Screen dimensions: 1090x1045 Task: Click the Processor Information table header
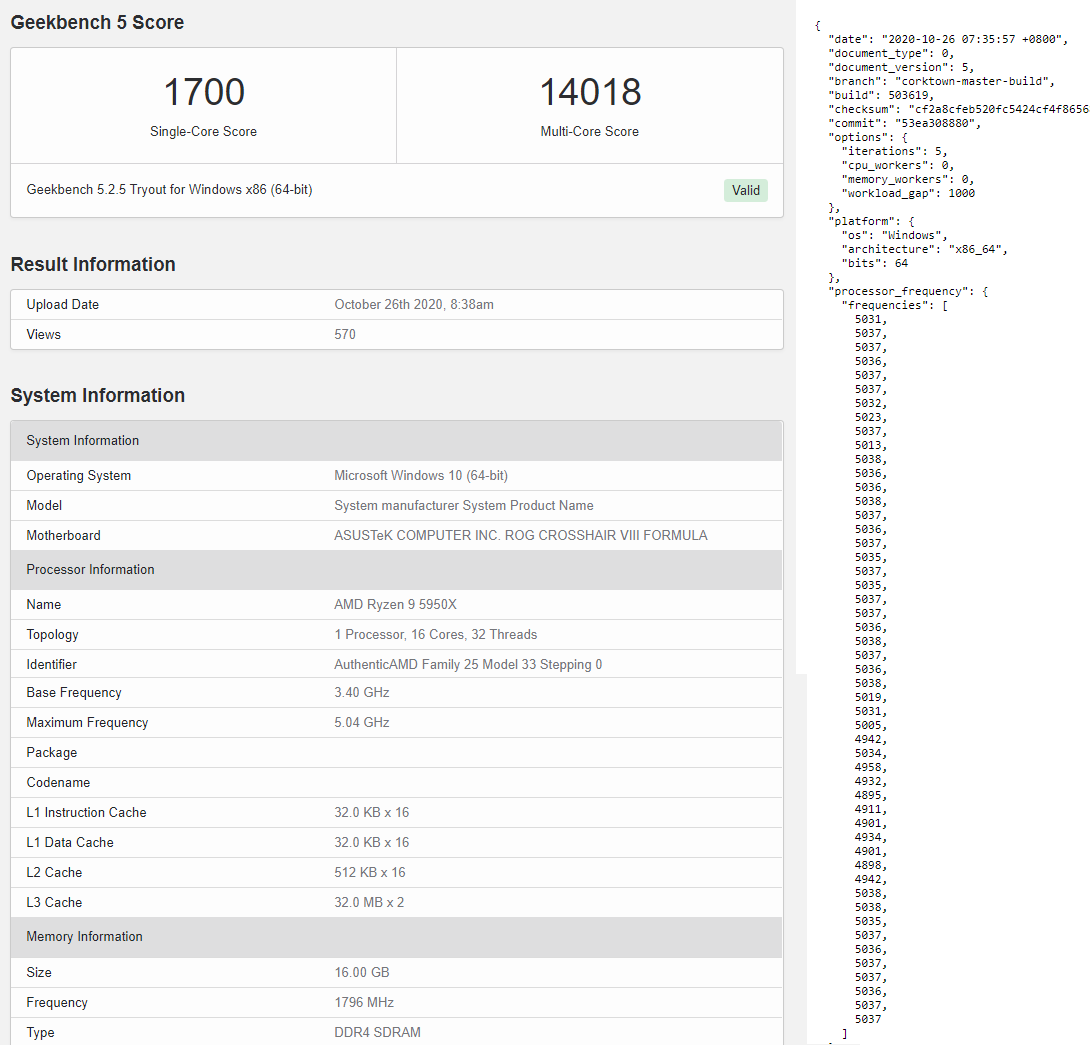(x=396, y=569)
